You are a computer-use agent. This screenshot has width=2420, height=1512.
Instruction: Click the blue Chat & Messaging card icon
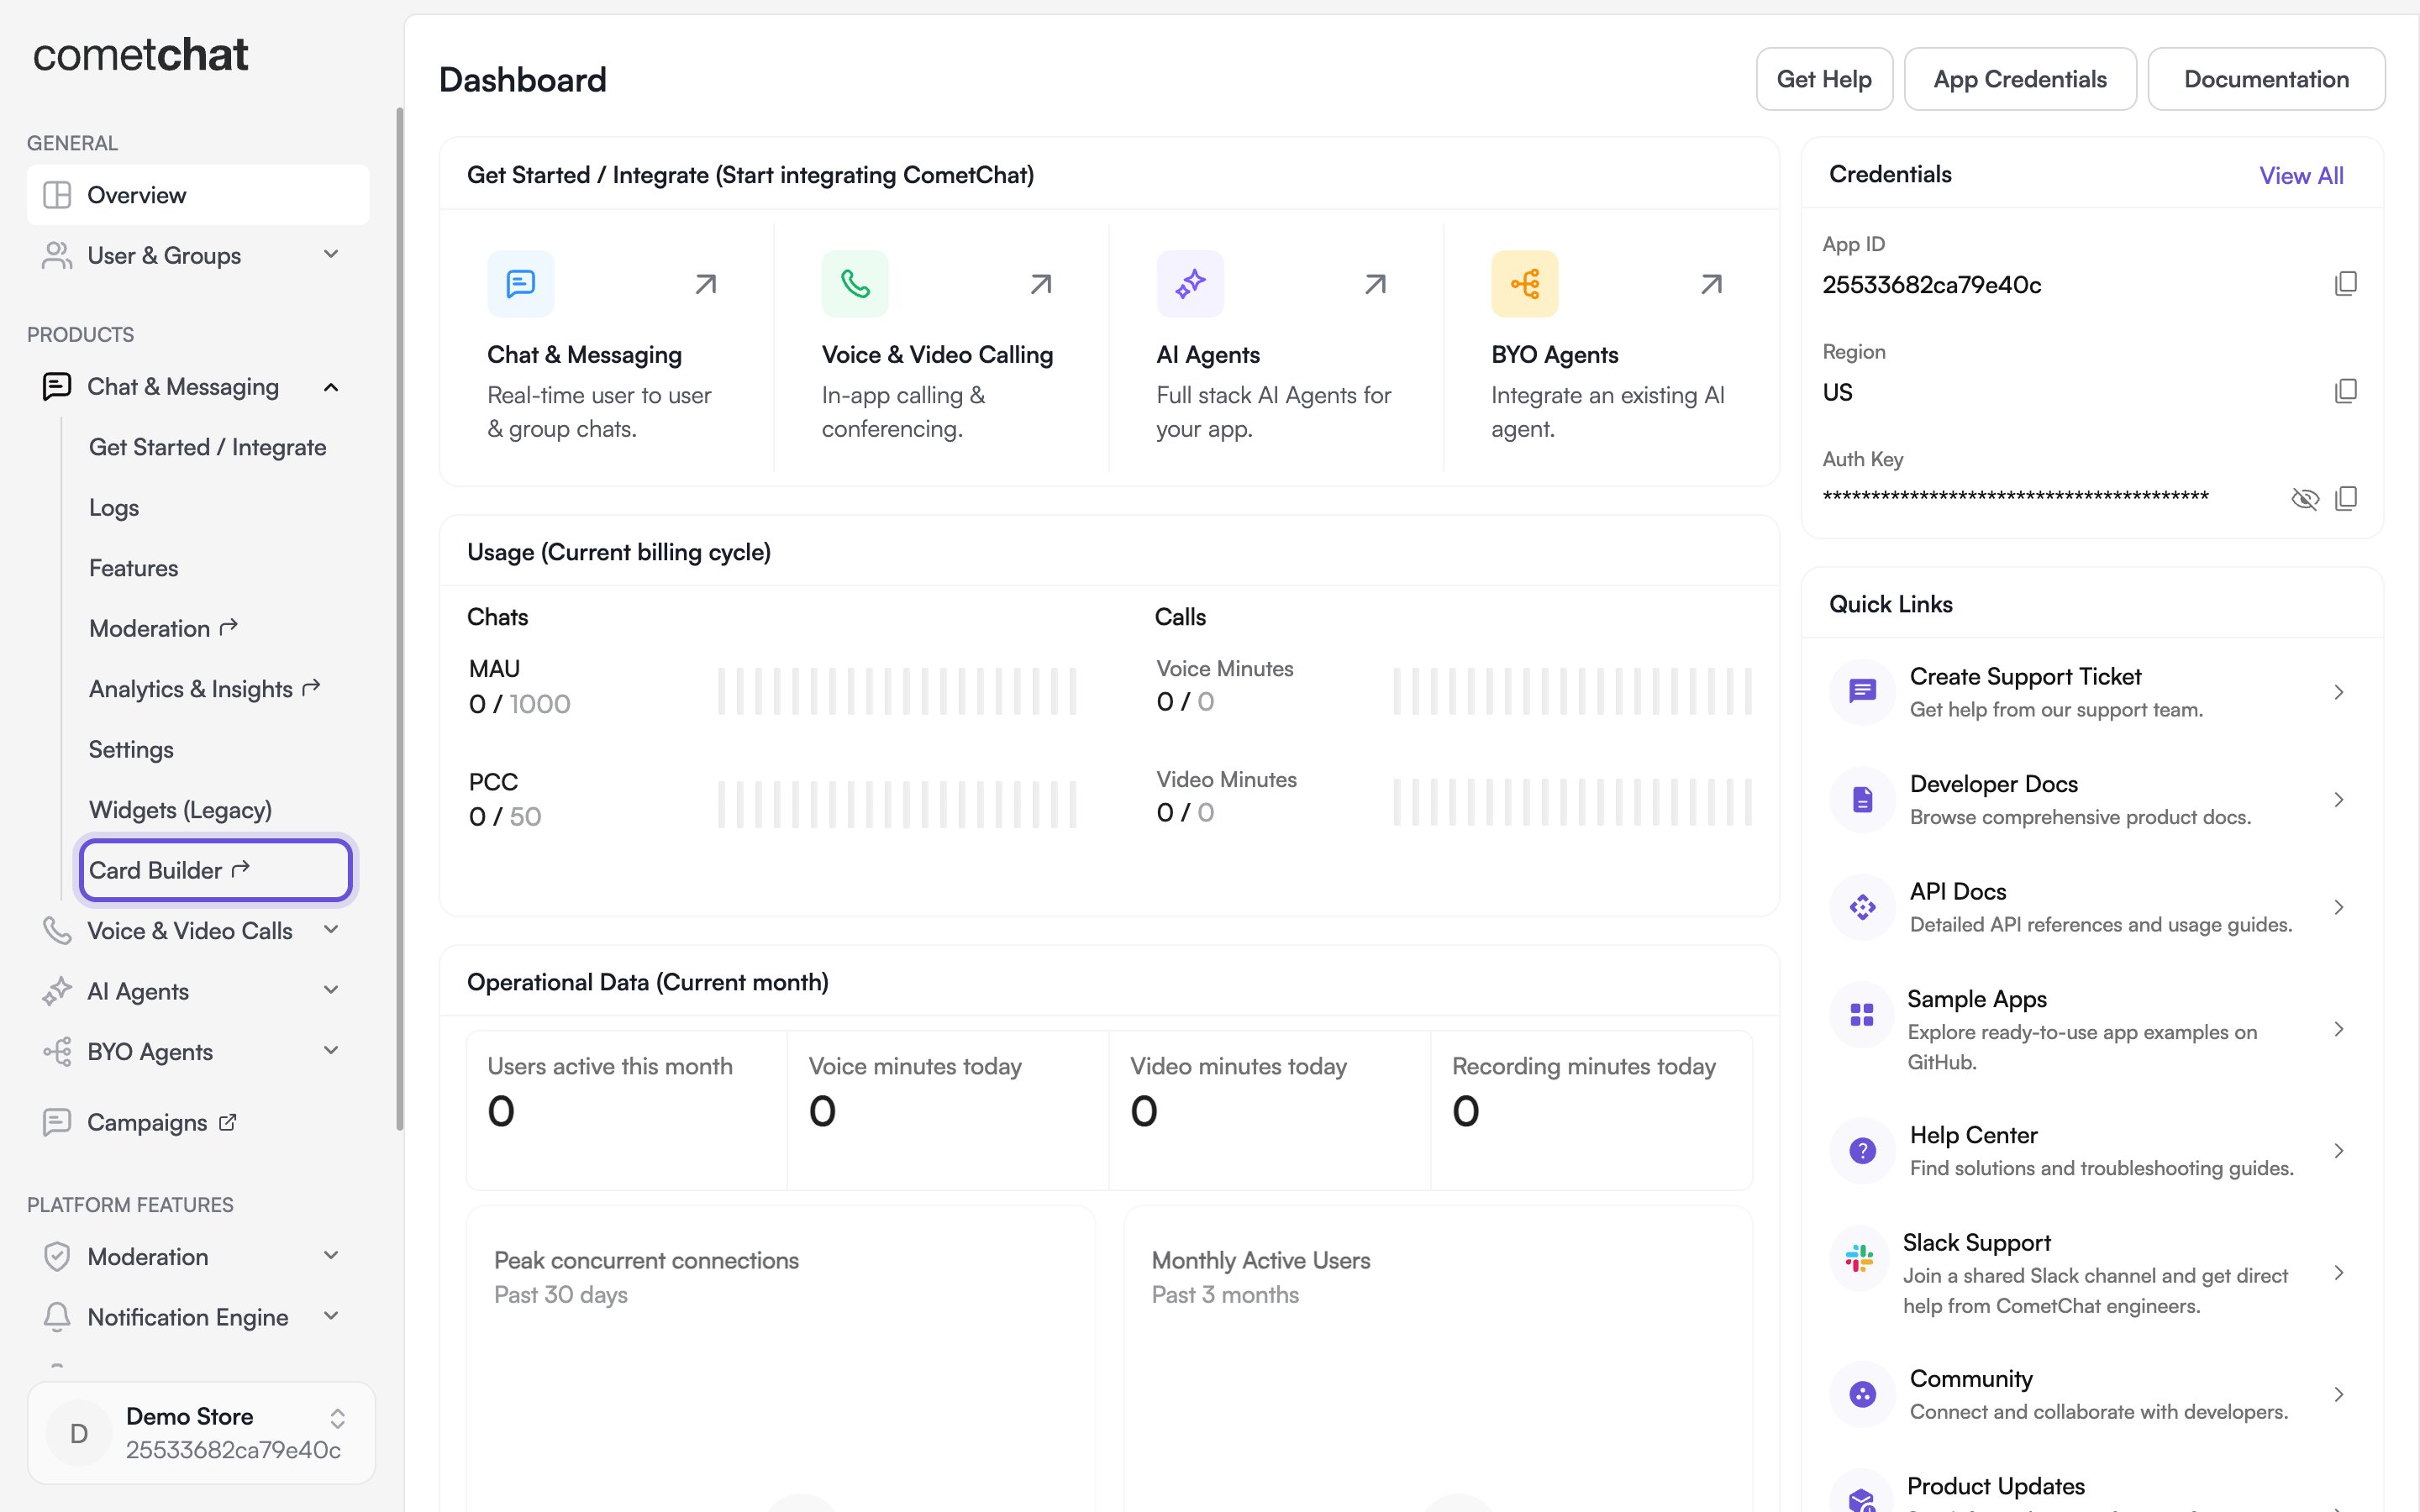point(520,284)
